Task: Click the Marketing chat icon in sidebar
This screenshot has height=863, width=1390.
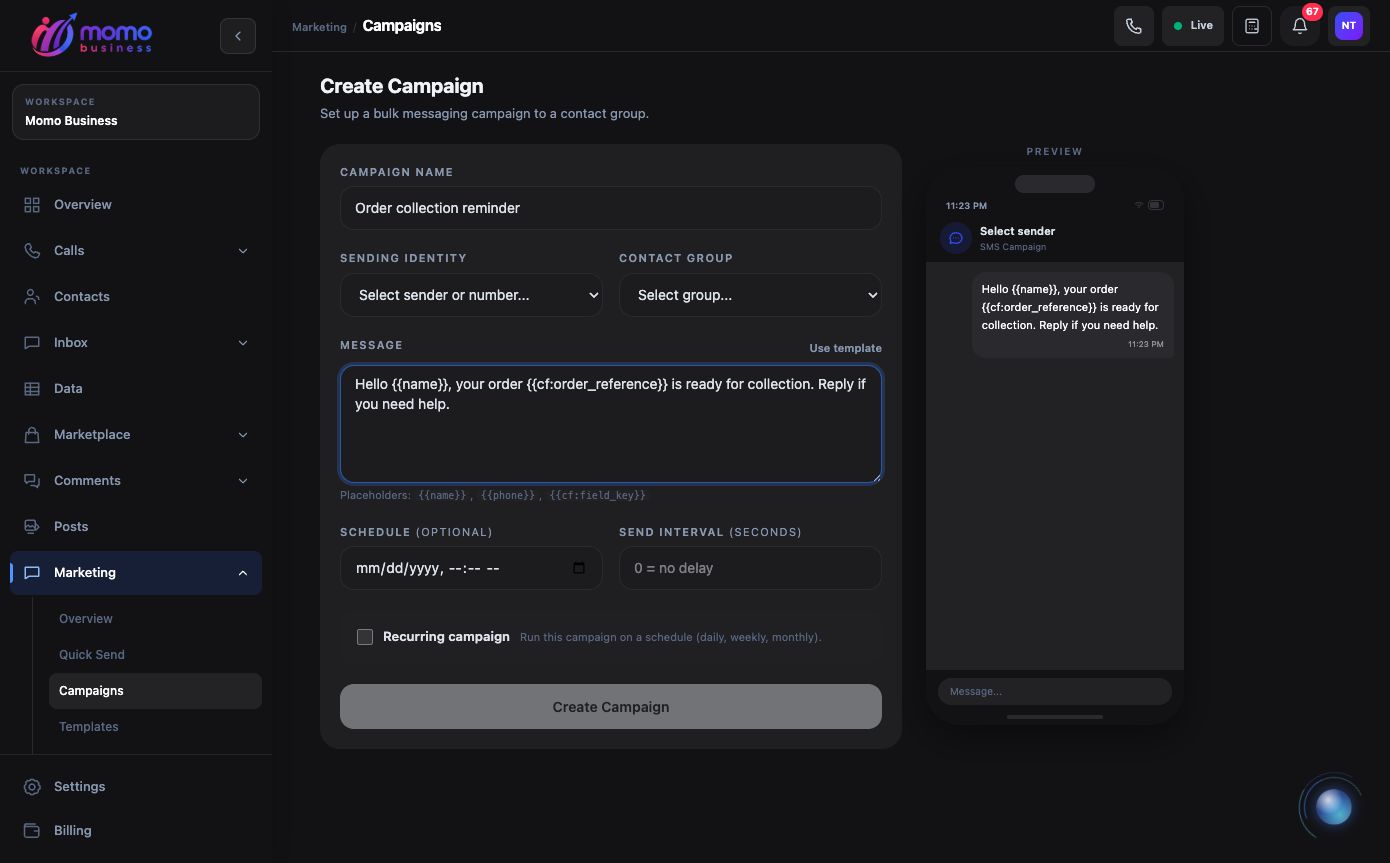Action: pyautogui.click(x=32, y=573)
